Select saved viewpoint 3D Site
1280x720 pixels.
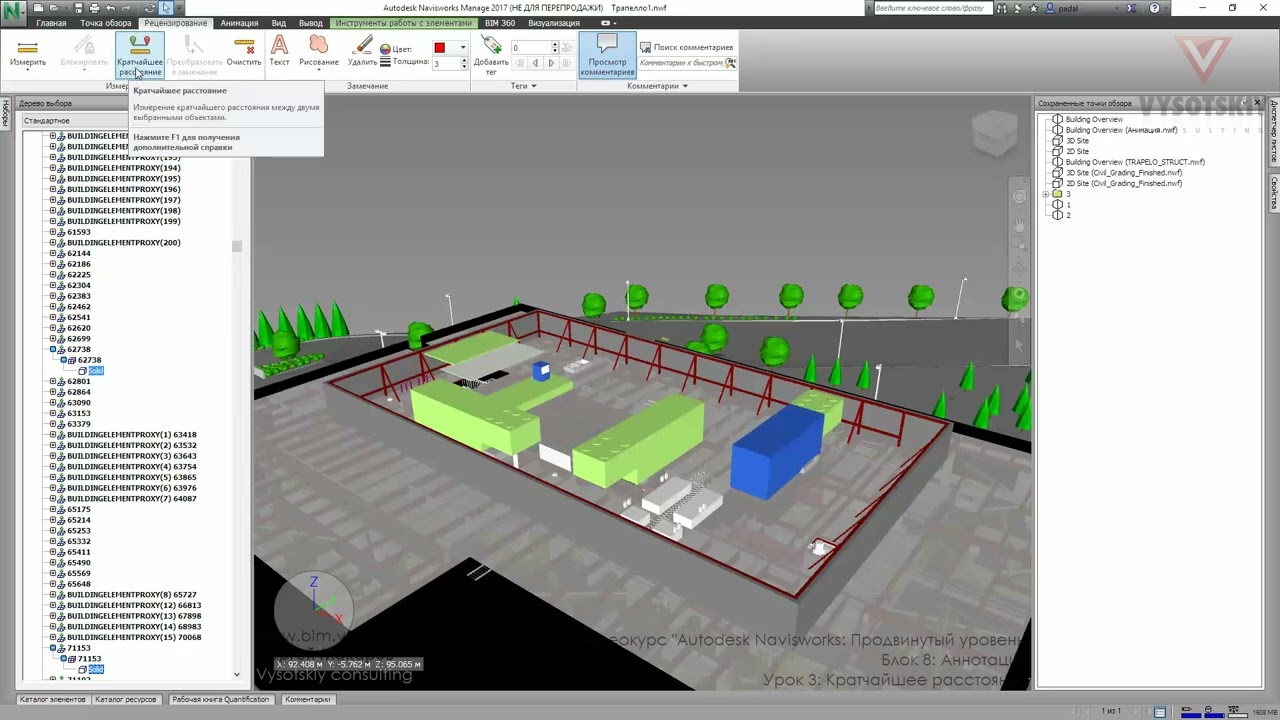pyautogui.click(x=1077, y=141)
